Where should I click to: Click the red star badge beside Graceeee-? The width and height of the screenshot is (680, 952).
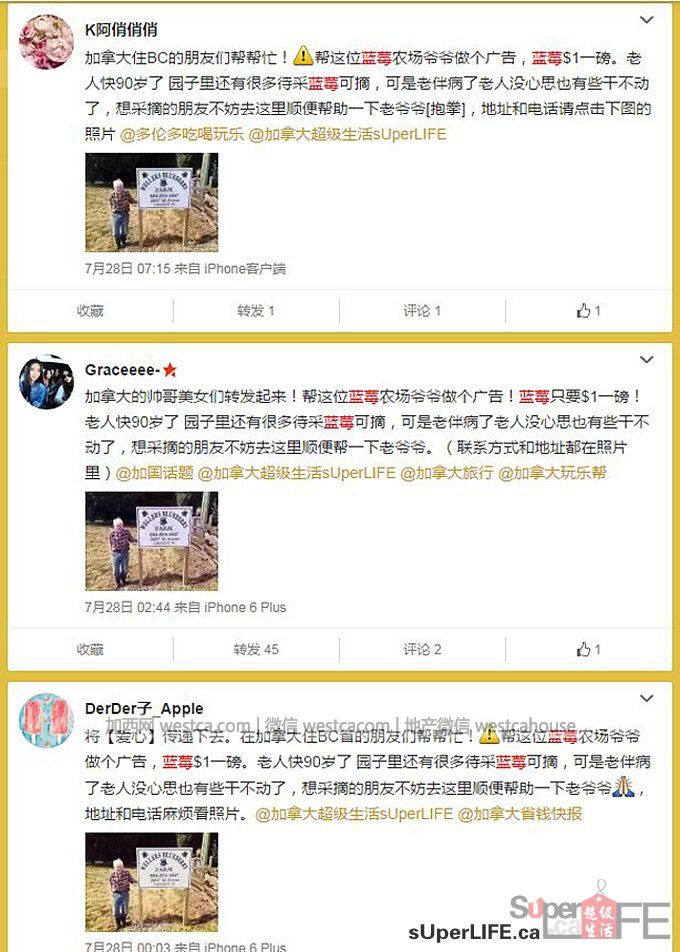pos(170,369)
